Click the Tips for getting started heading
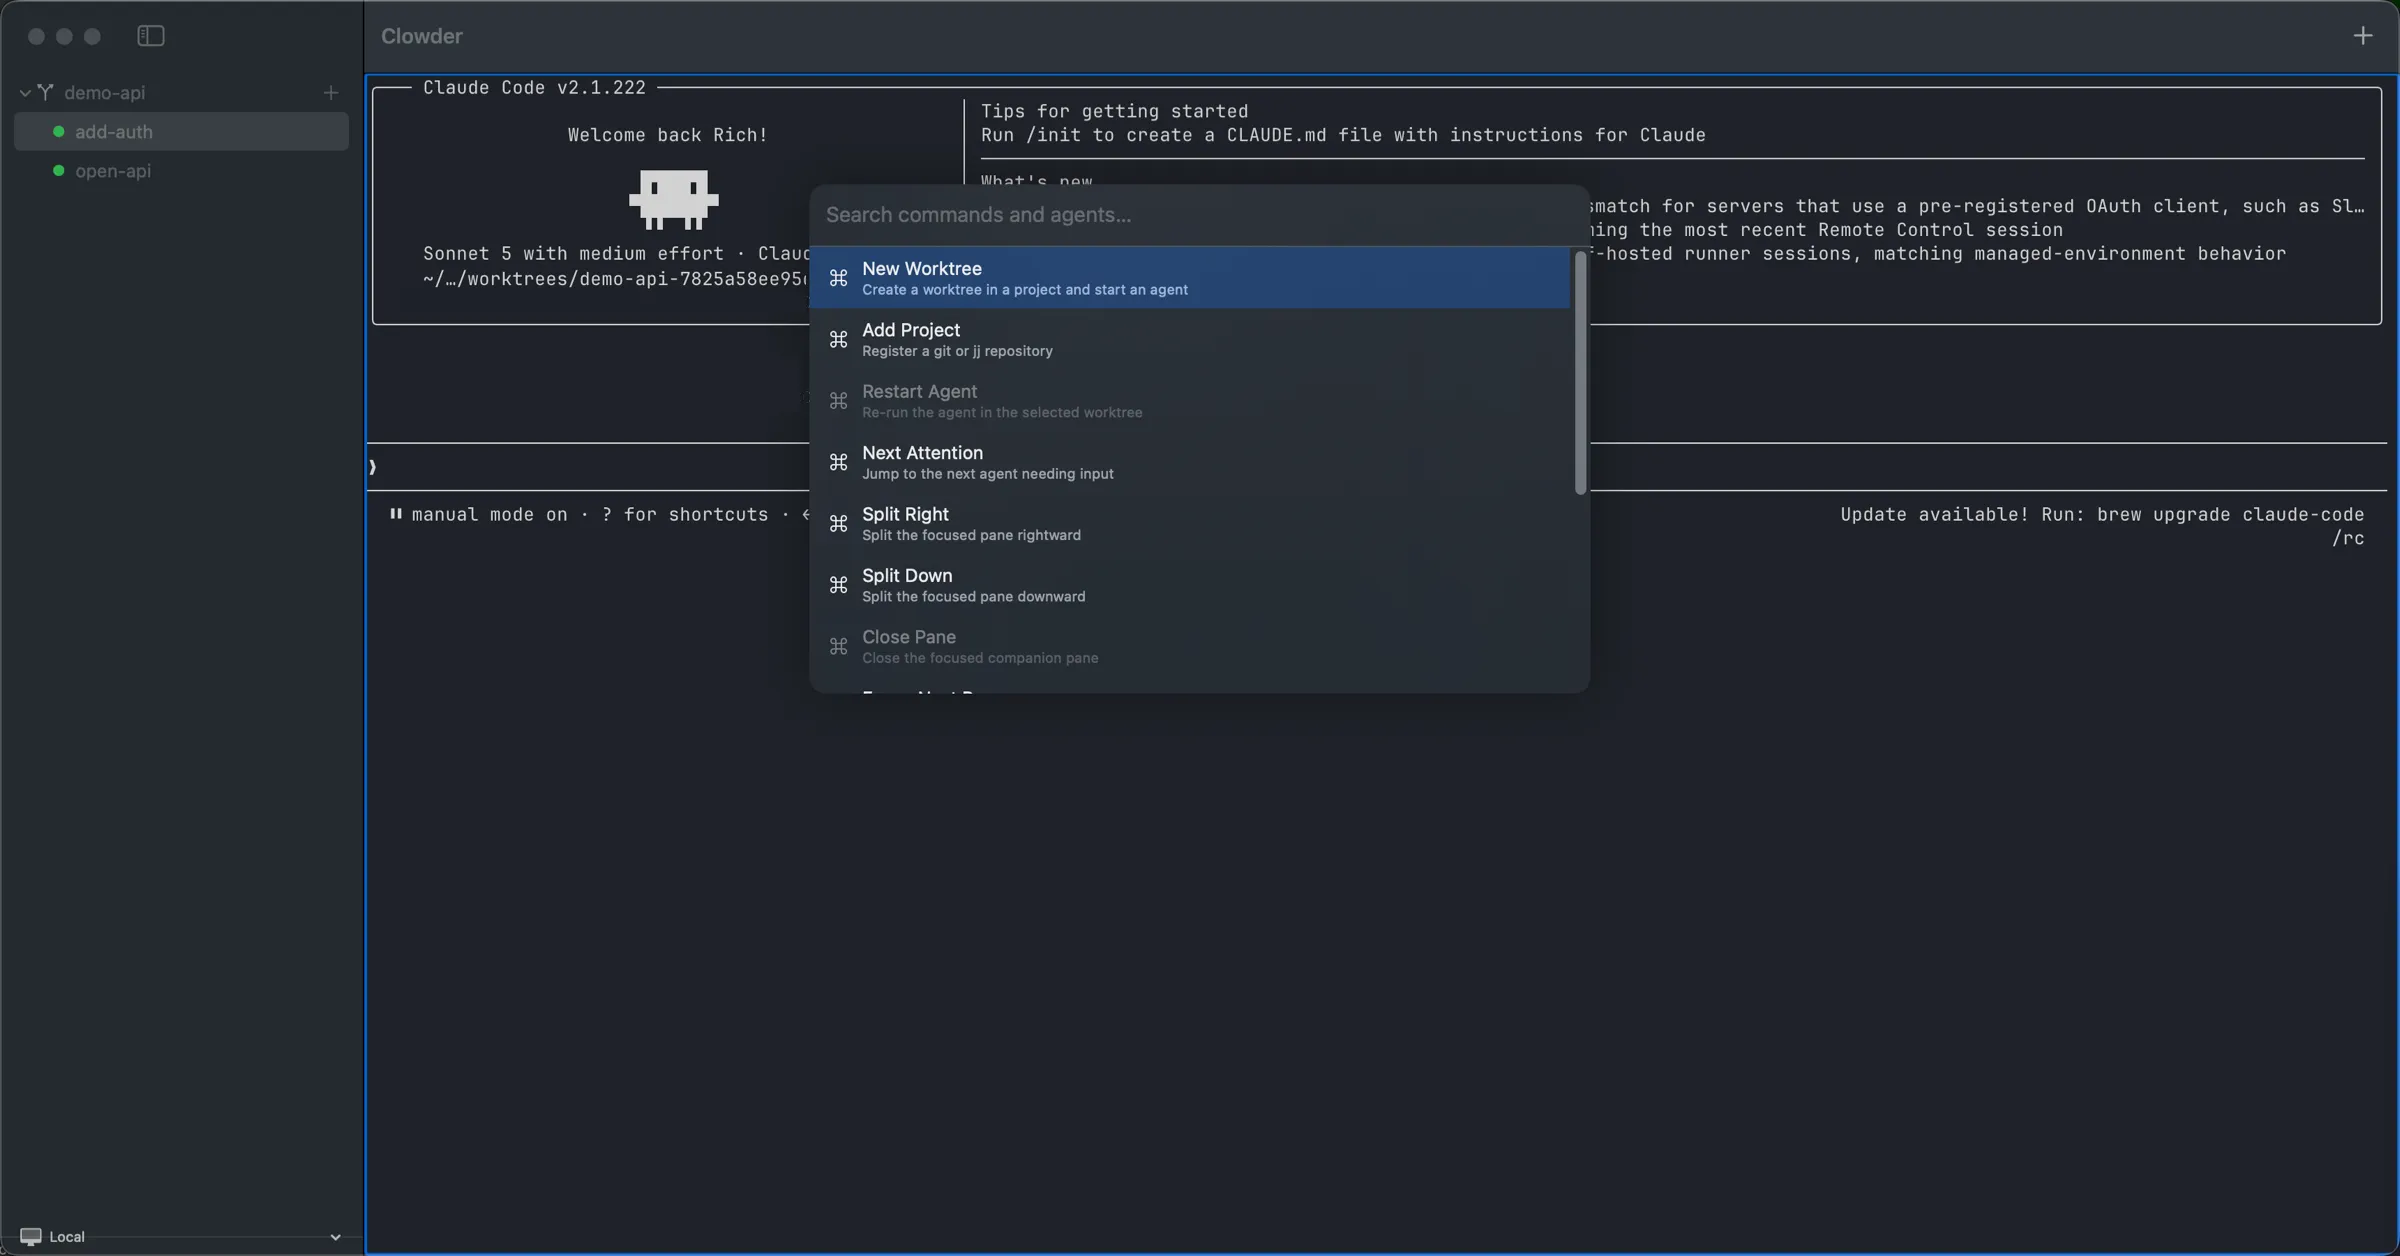Image resolution: width=2400 pixels, height=1256 pixels. [1114, 111]
